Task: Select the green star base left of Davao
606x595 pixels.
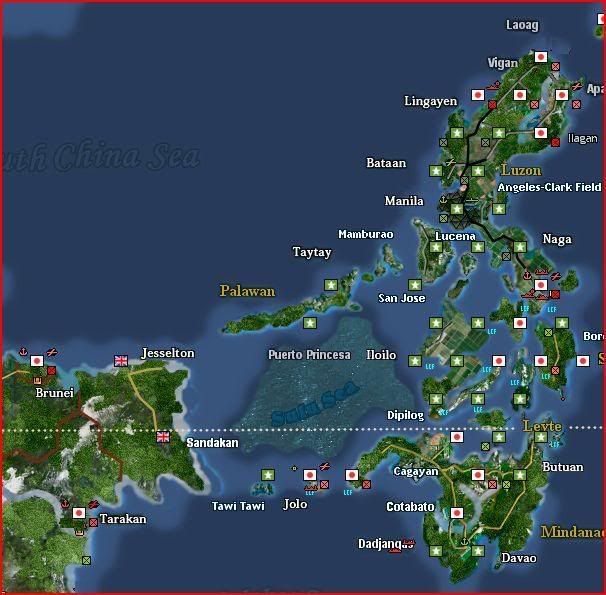Action: pos(478,551)
